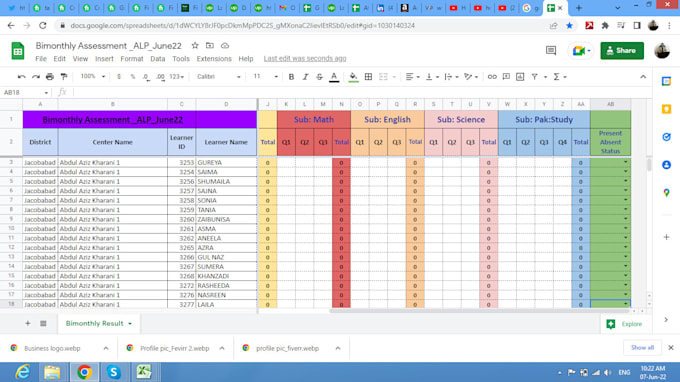Star the document title
The image size is (680, 382).
195,46
